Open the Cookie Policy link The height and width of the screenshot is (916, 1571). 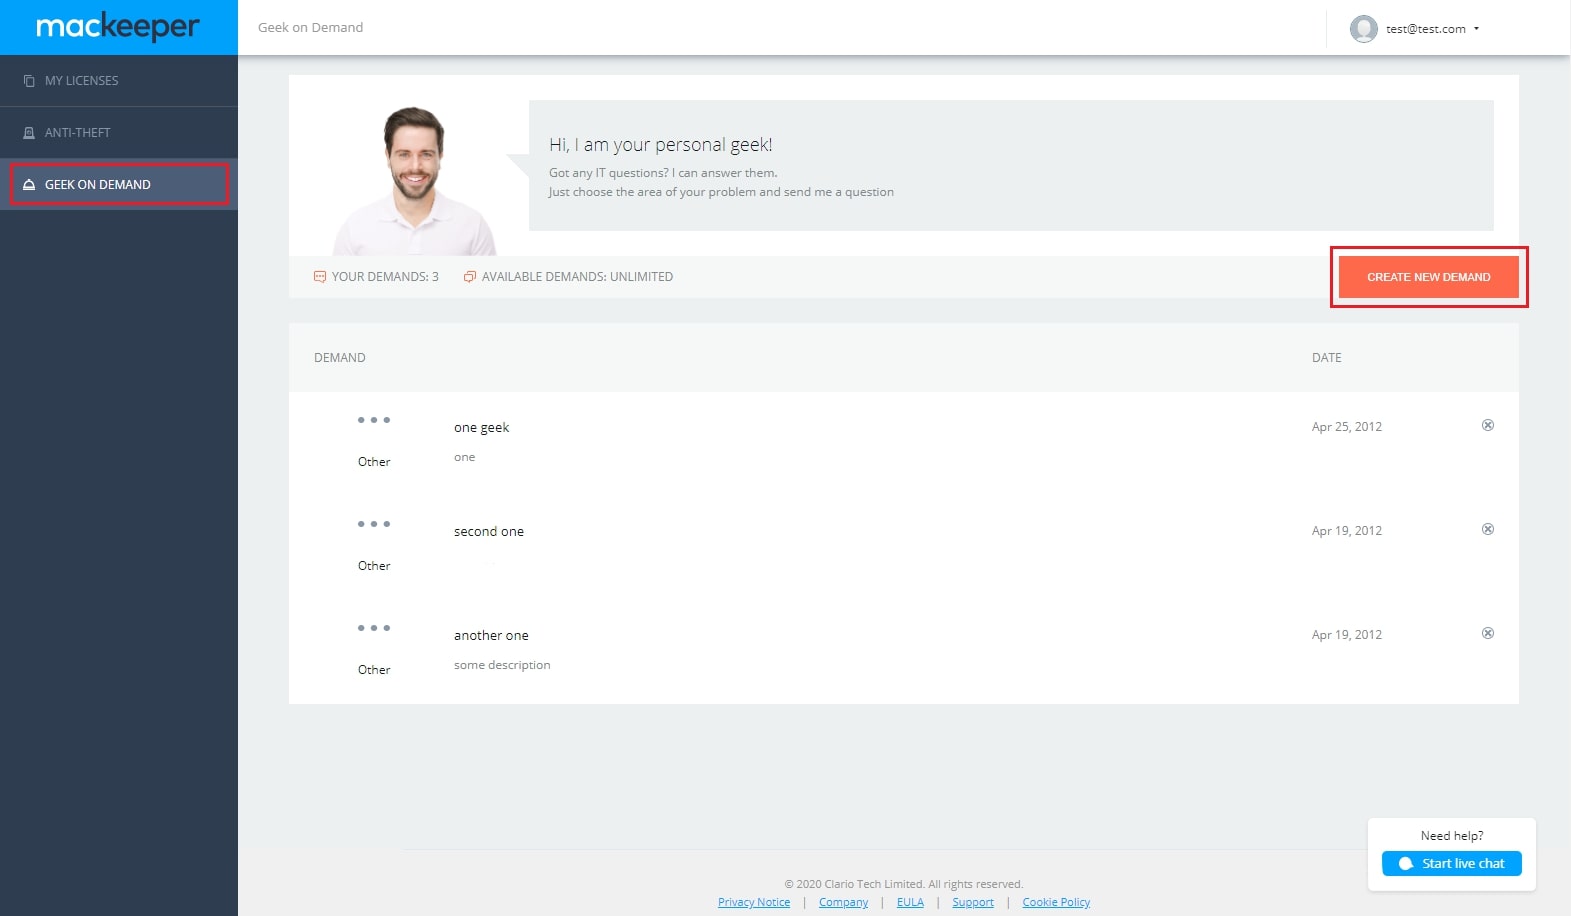(1056, 902)
